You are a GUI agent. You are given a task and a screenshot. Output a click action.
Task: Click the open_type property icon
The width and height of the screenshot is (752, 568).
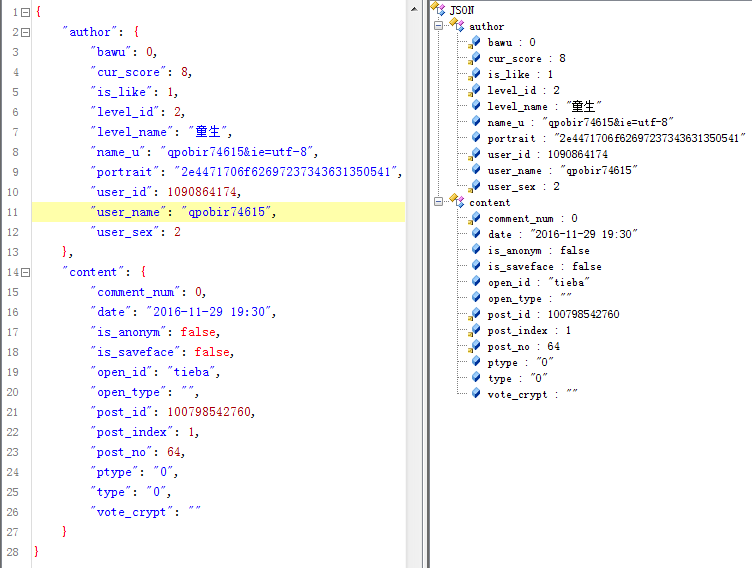tap(476, 297)
